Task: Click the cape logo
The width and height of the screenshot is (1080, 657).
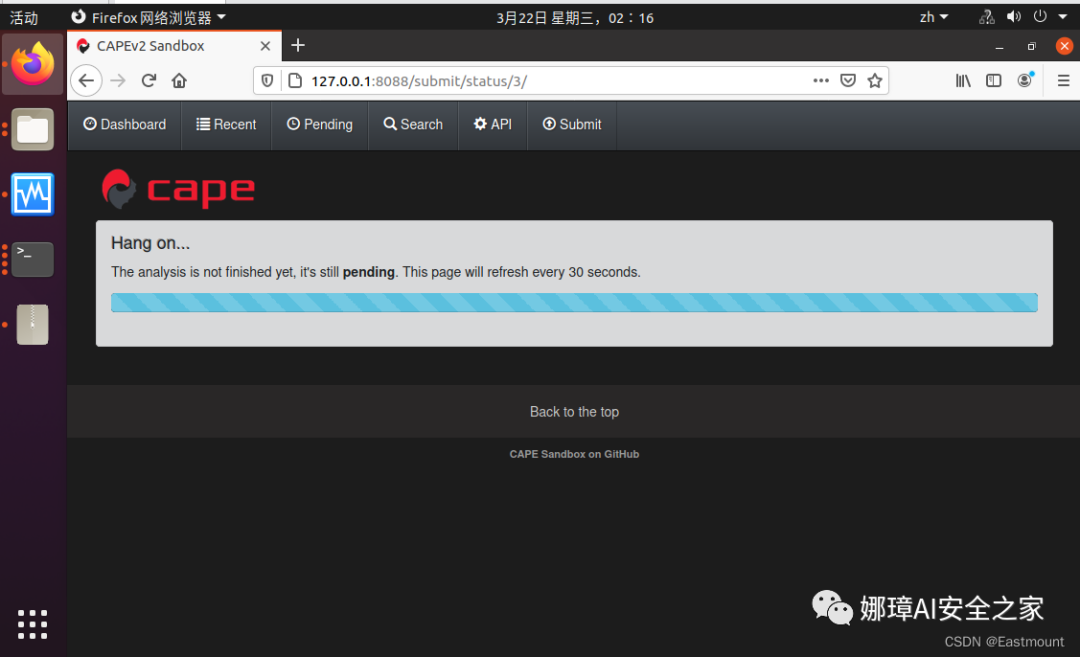Action: point(178,189)
